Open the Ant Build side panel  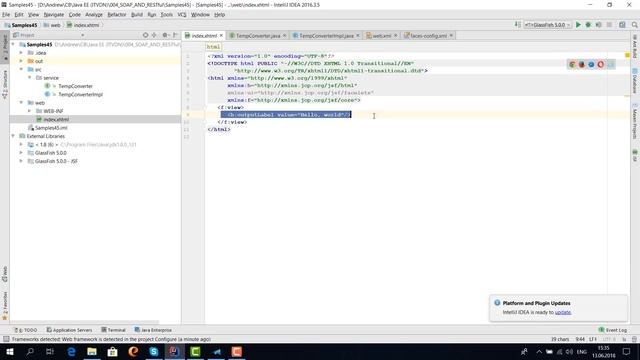click(x=635, y=46)
